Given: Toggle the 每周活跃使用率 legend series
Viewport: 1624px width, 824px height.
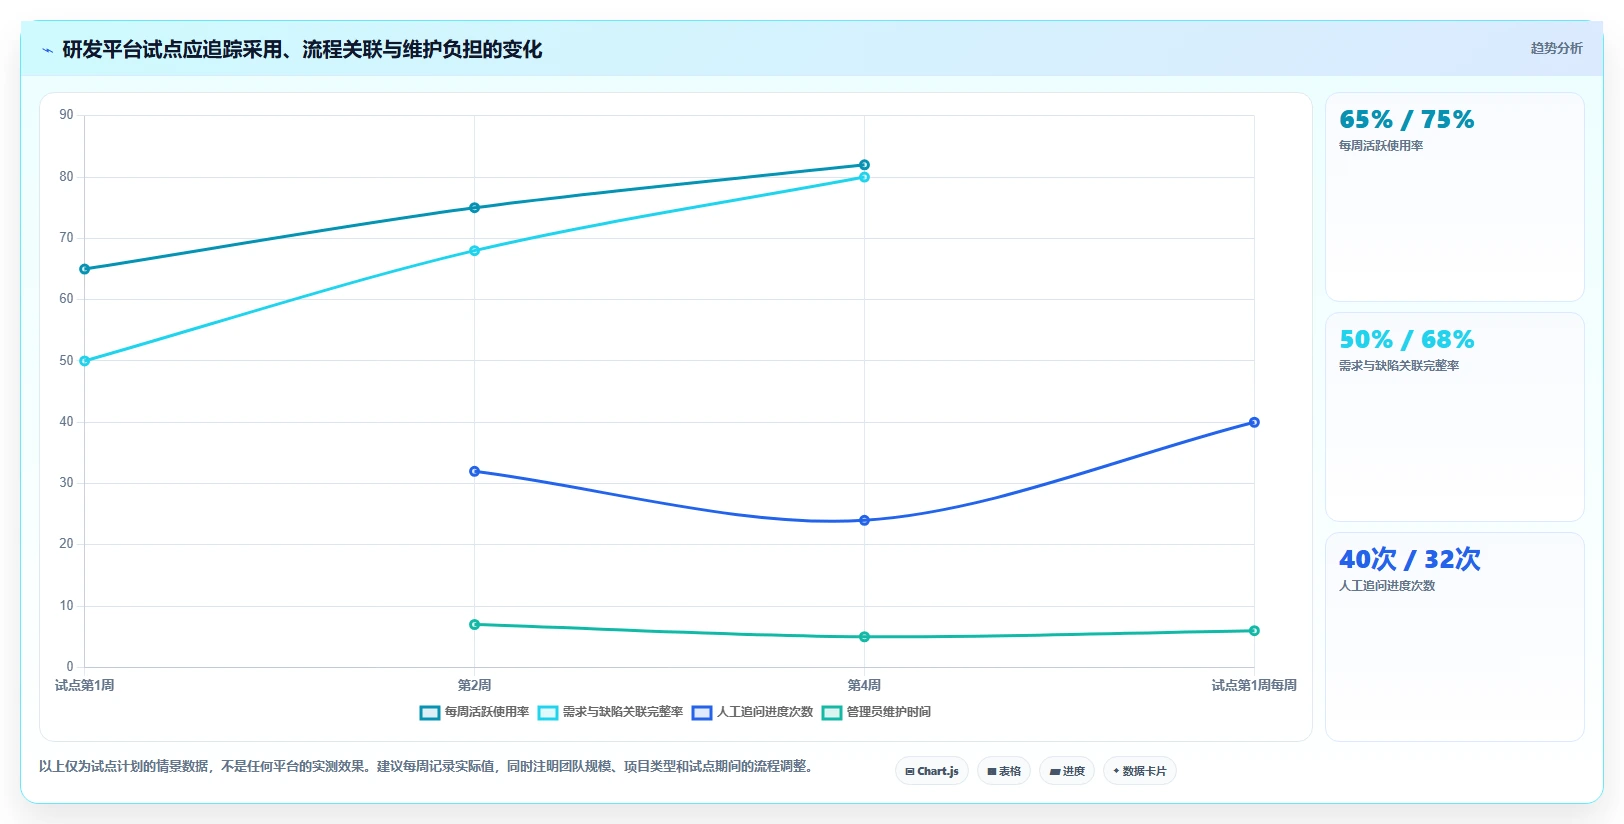Looking at the screenshot, I should (474, 712).
